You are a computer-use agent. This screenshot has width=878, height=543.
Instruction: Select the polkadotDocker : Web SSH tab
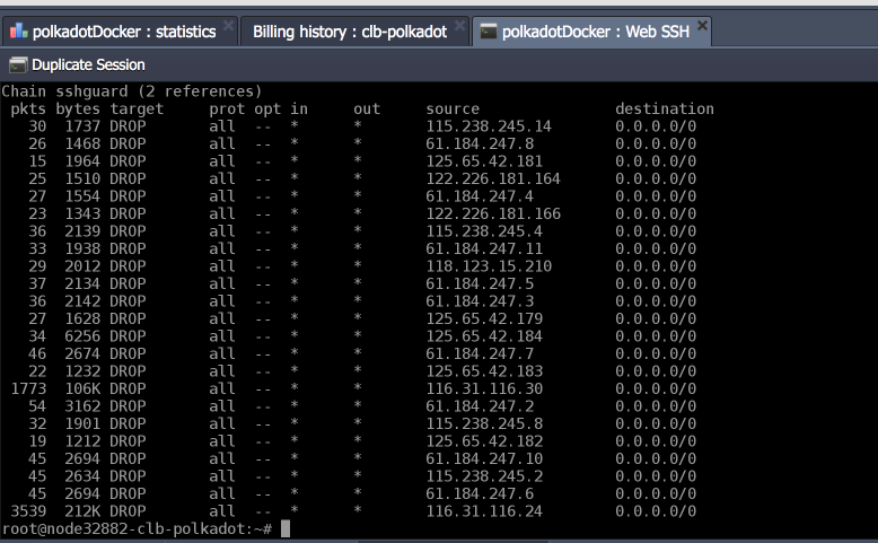pos(597,32)
